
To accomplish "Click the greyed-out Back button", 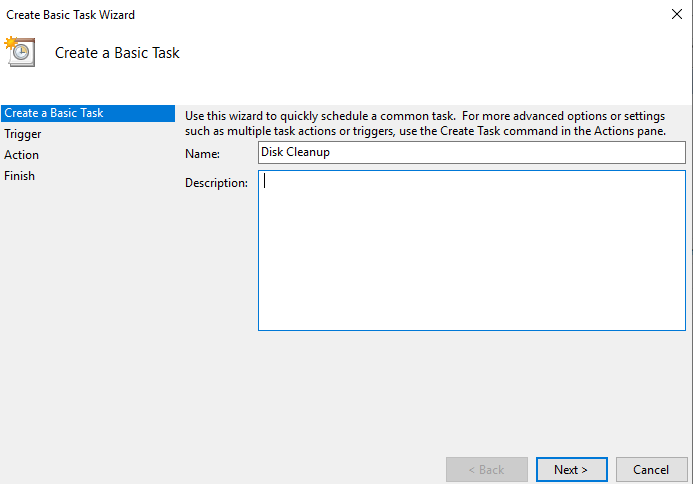I will (487, 469).
